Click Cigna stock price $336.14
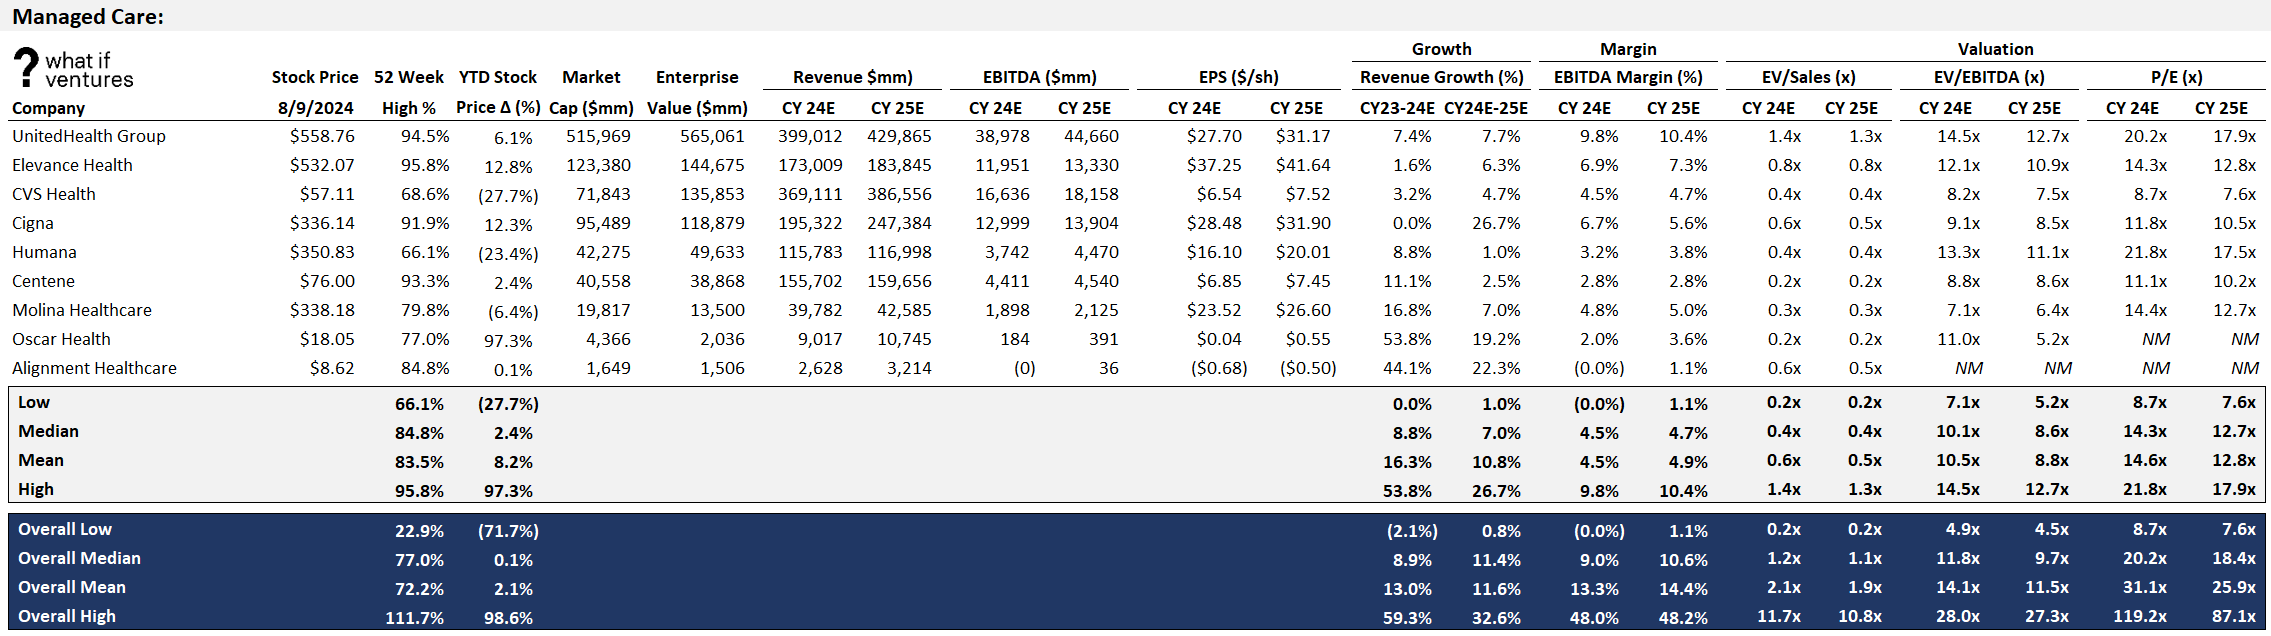The image size is (2271, 636). [x=322, y=223]
